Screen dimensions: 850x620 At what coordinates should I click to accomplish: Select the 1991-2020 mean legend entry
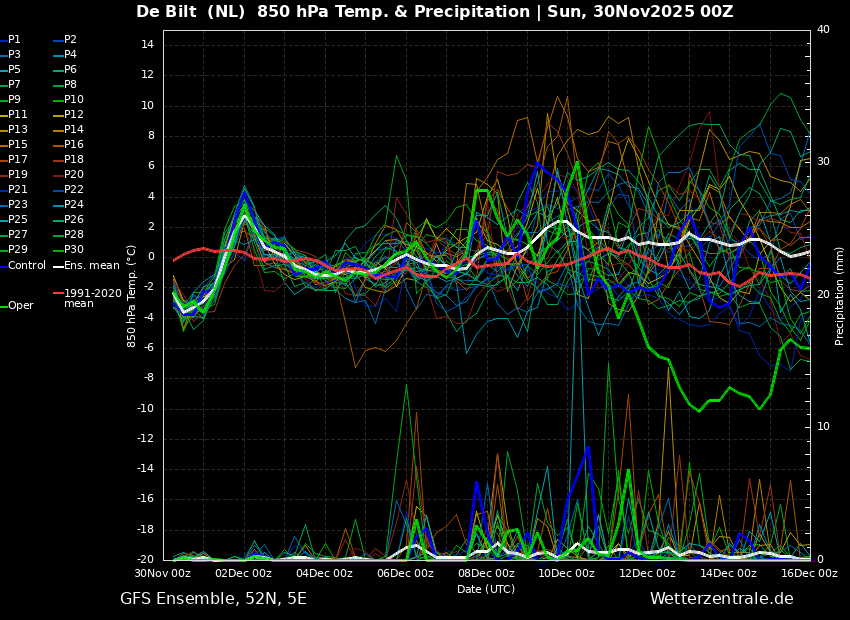(92, 298)
